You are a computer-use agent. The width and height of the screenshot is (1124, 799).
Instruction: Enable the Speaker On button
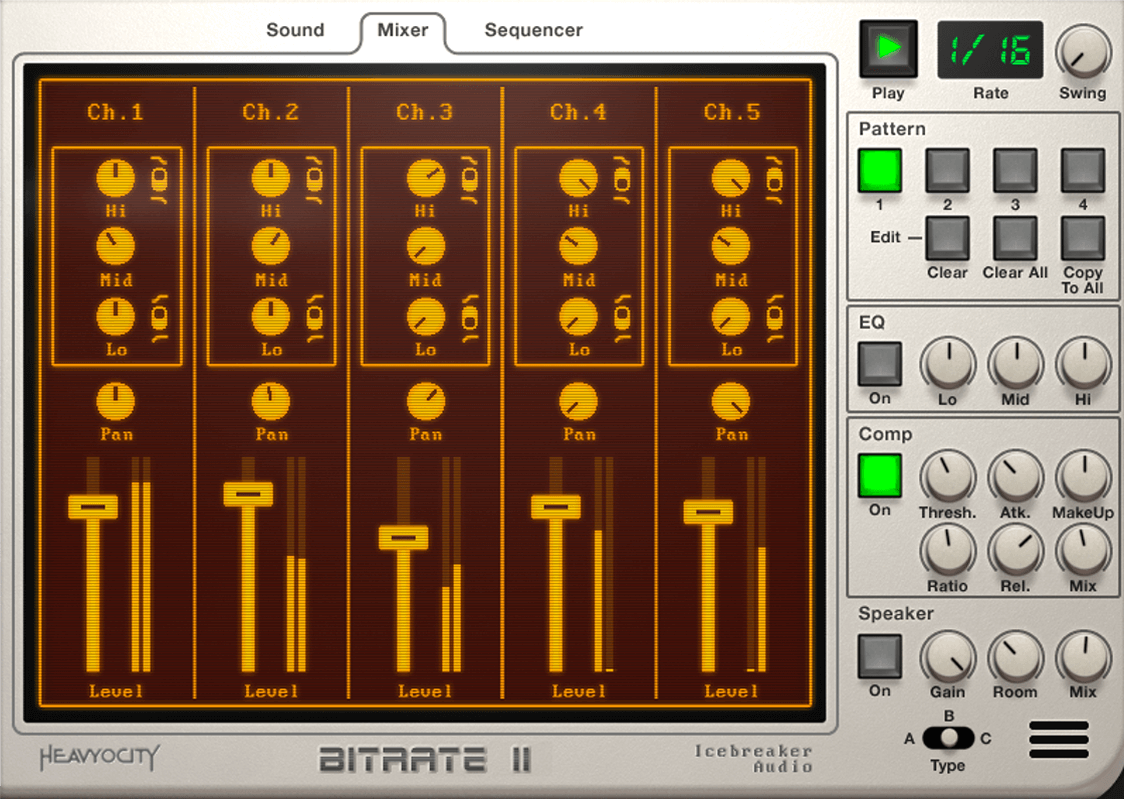point(880,656)
